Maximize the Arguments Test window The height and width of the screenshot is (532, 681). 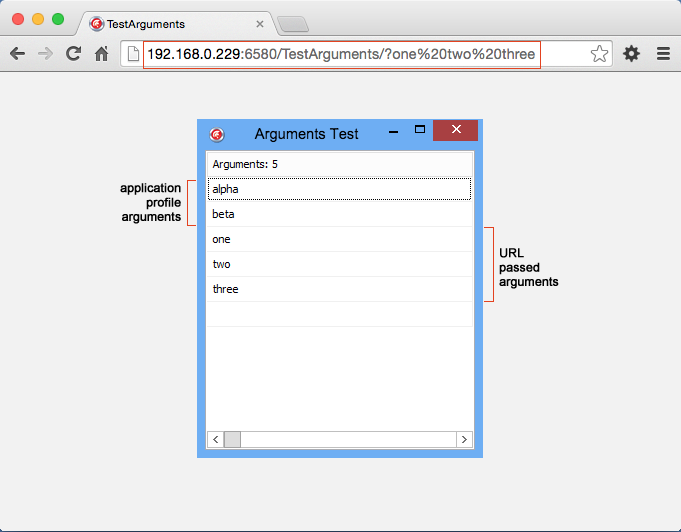420,130
